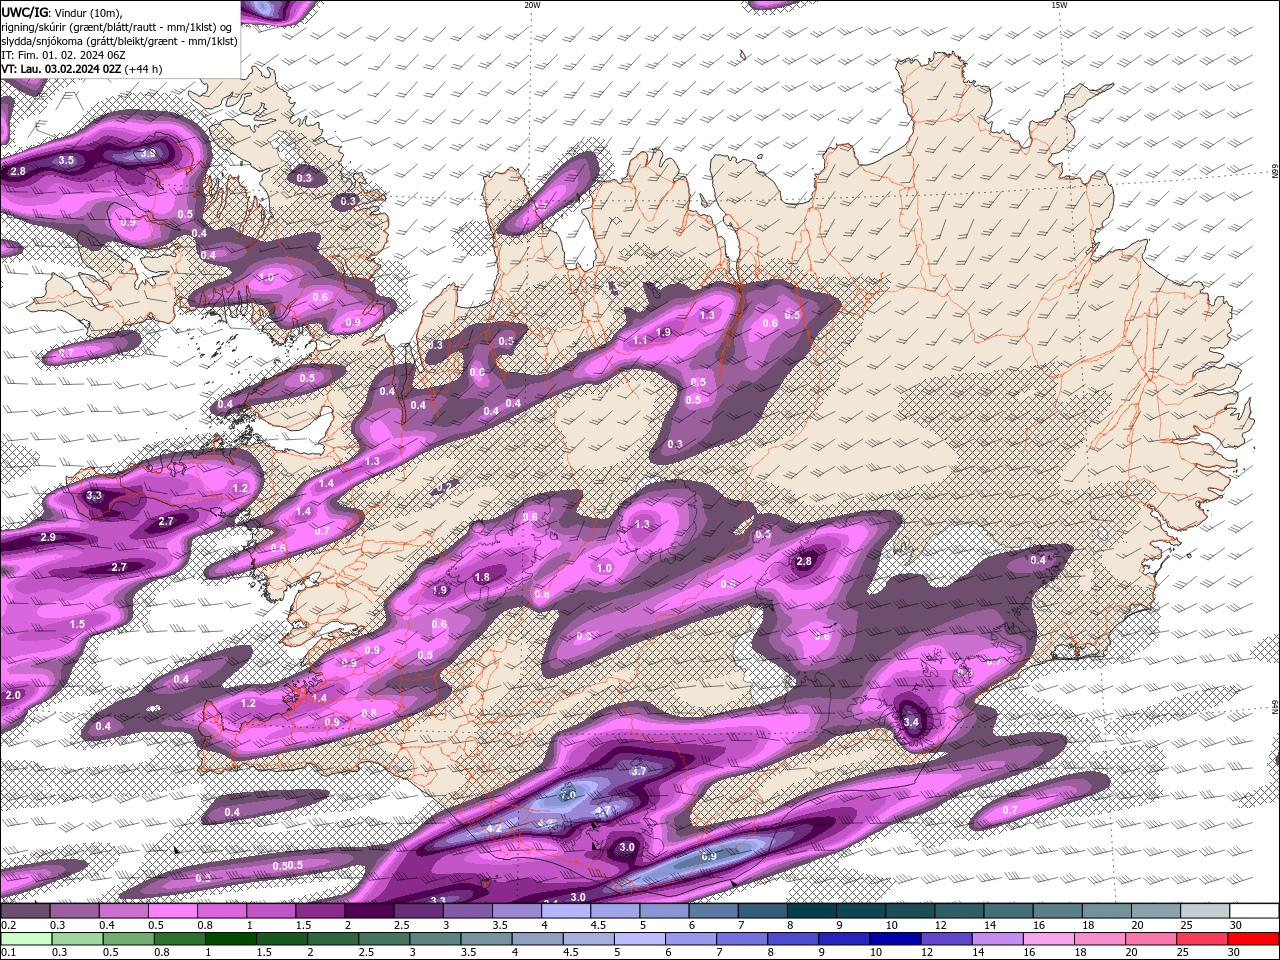Viewport: 1280px width, 960px height.
Task: Click the '3.4' precipitation value on the map
Action: [x=911, y=722]
